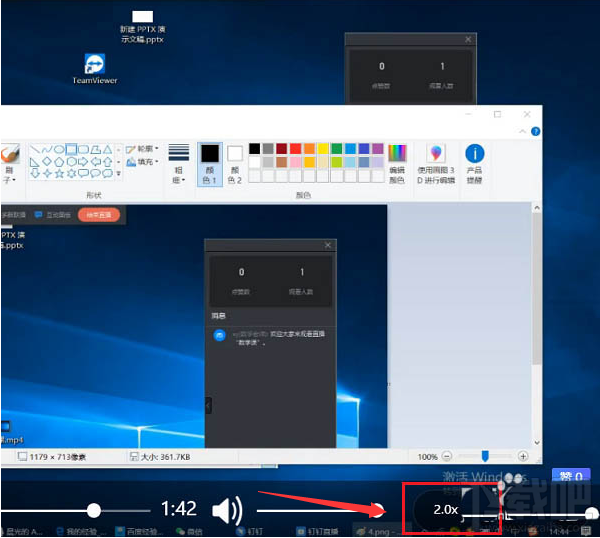Open Edit with Paint 3D
The width and height of the screenshot is (600, 538).
(x=435, y=154)
